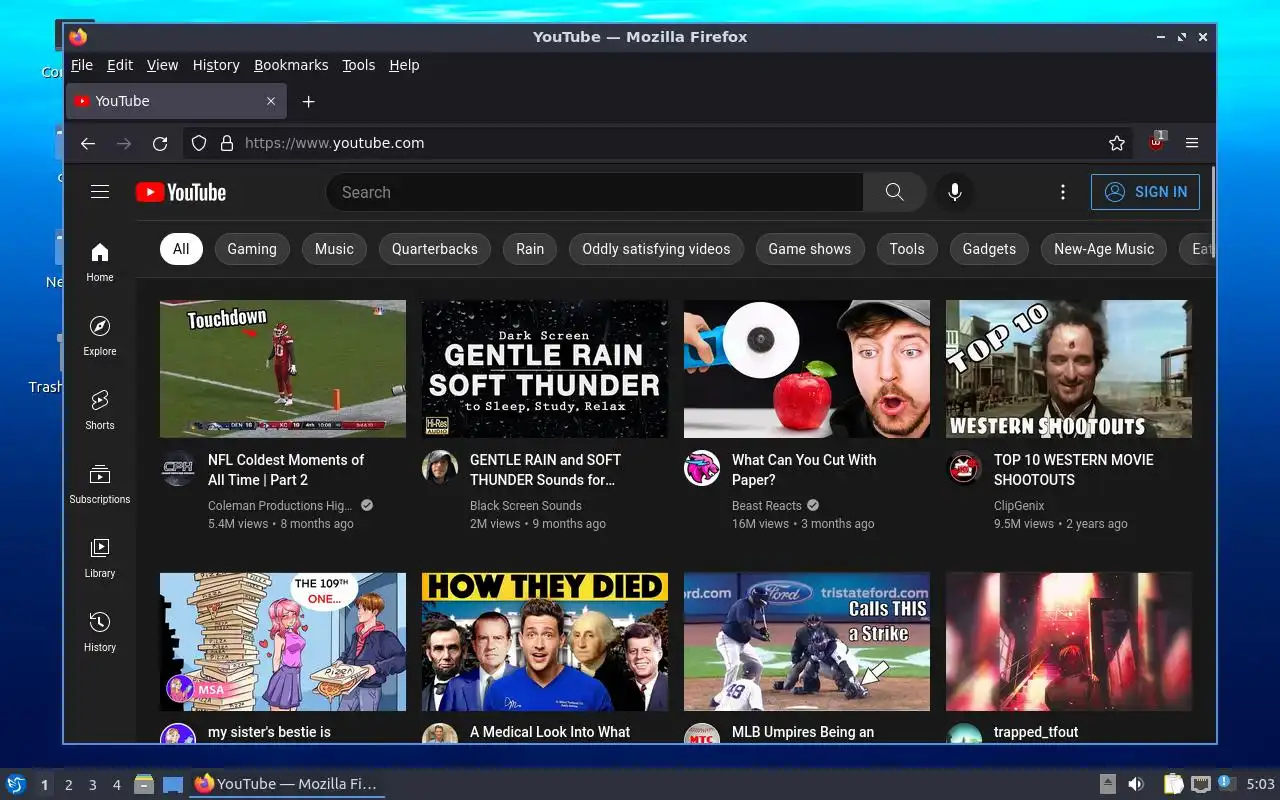Image resolution: width=1280 pixels, height=800 pixels.
Task: Click Black Screen Sounds channel avatar
Action: coord(440,468)
